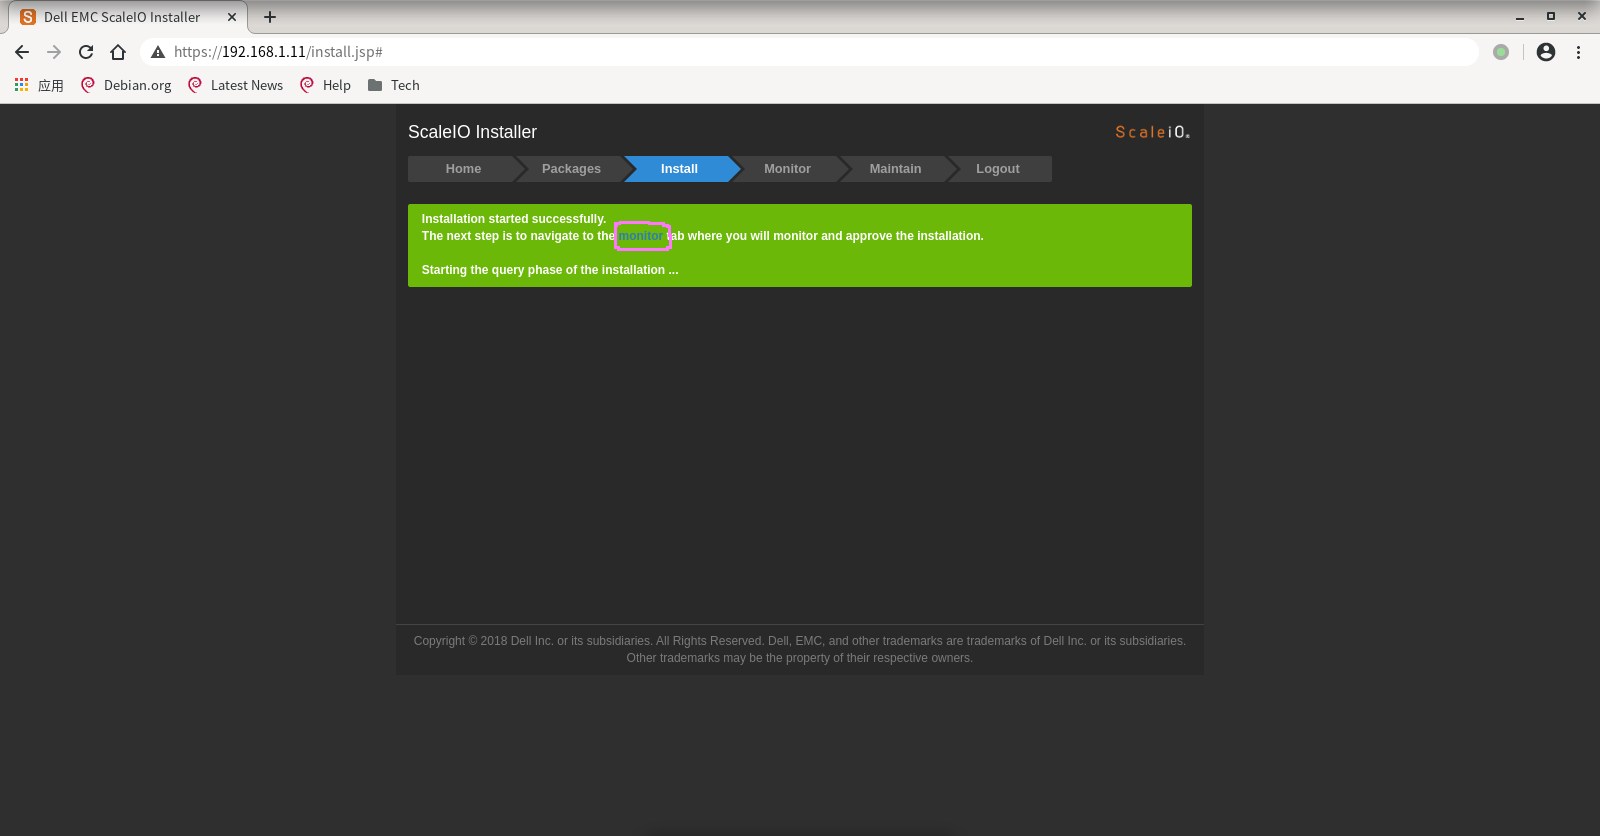This screenshot has width=1600, height=836.
Task: Open the Chrome three-dot menu
Action: pos(1579,52)
